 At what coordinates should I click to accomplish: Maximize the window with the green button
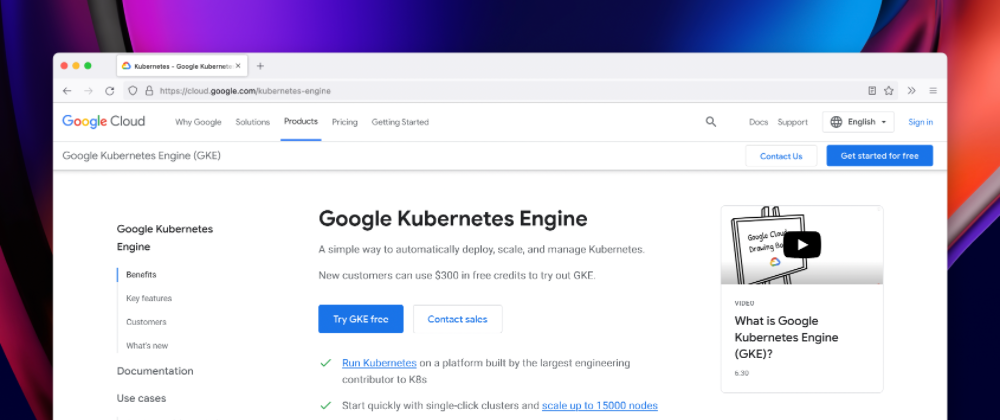(x=88, y=66)
